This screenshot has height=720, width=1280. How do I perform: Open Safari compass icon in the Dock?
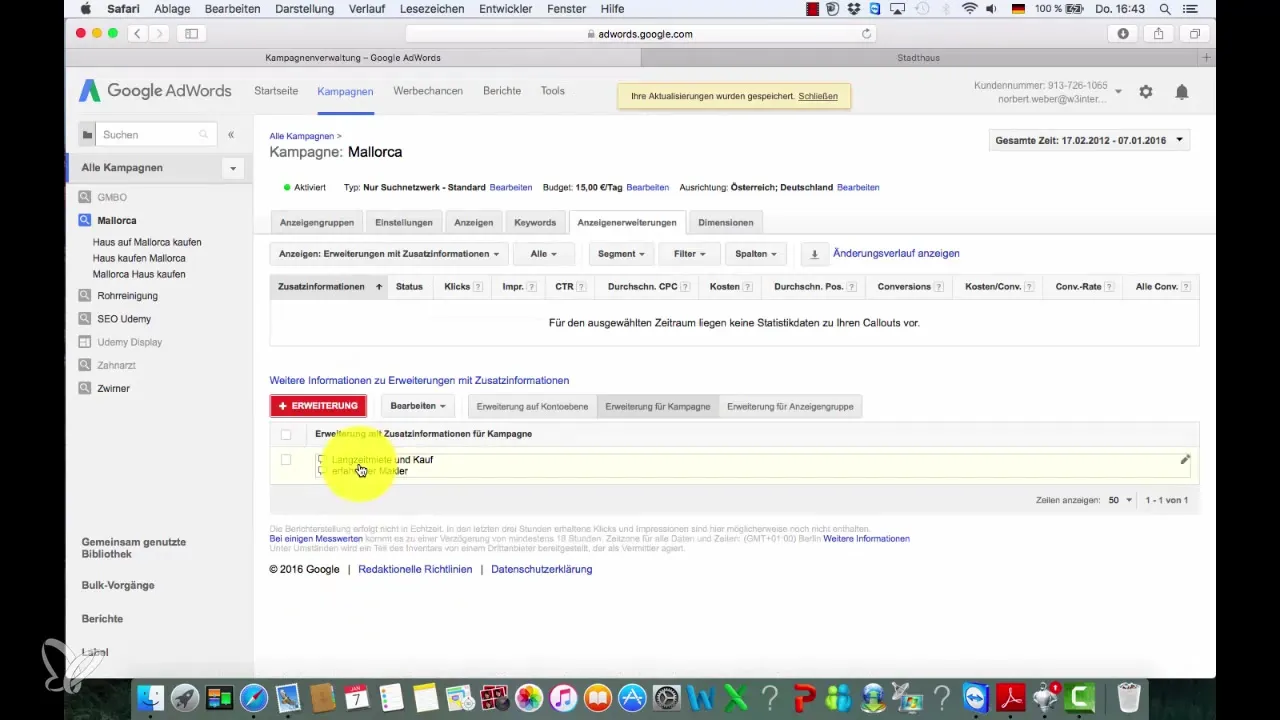[254, 697]
